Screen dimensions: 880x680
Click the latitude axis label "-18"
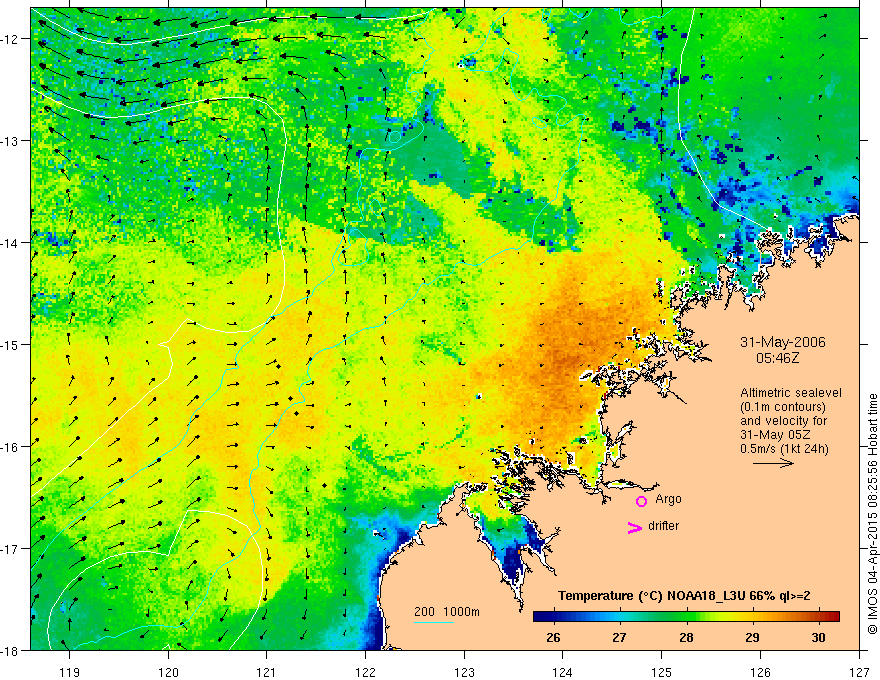click(x=11, y=650)
